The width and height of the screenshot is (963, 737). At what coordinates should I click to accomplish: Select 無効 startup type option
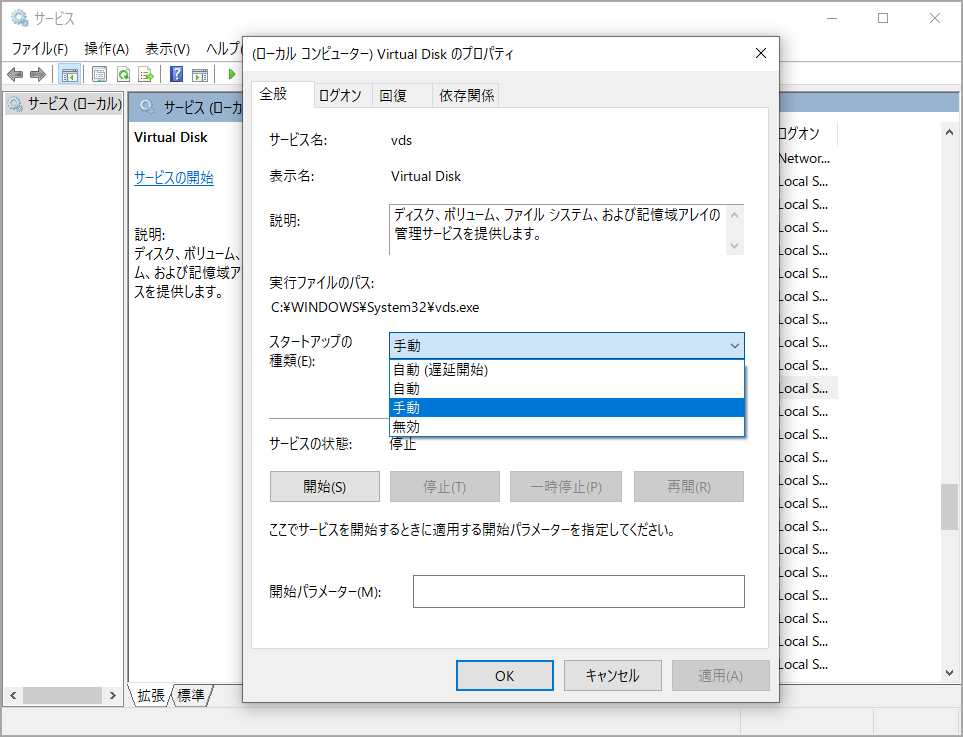pyautogui.click(x=567, y=427)
